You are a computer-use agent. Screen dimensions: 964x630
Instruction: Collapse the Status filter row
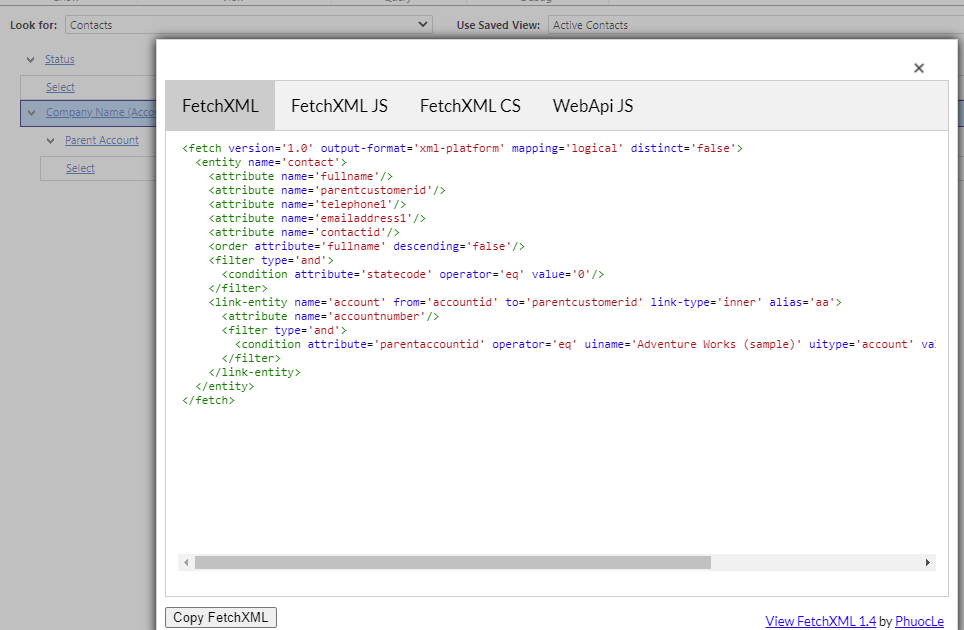tap(31, 59)
